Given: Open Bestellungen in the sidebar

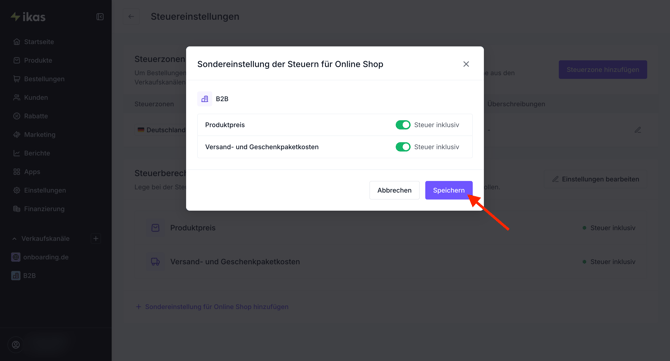Looking at the screenshot, I should click(x=44, y=79).
